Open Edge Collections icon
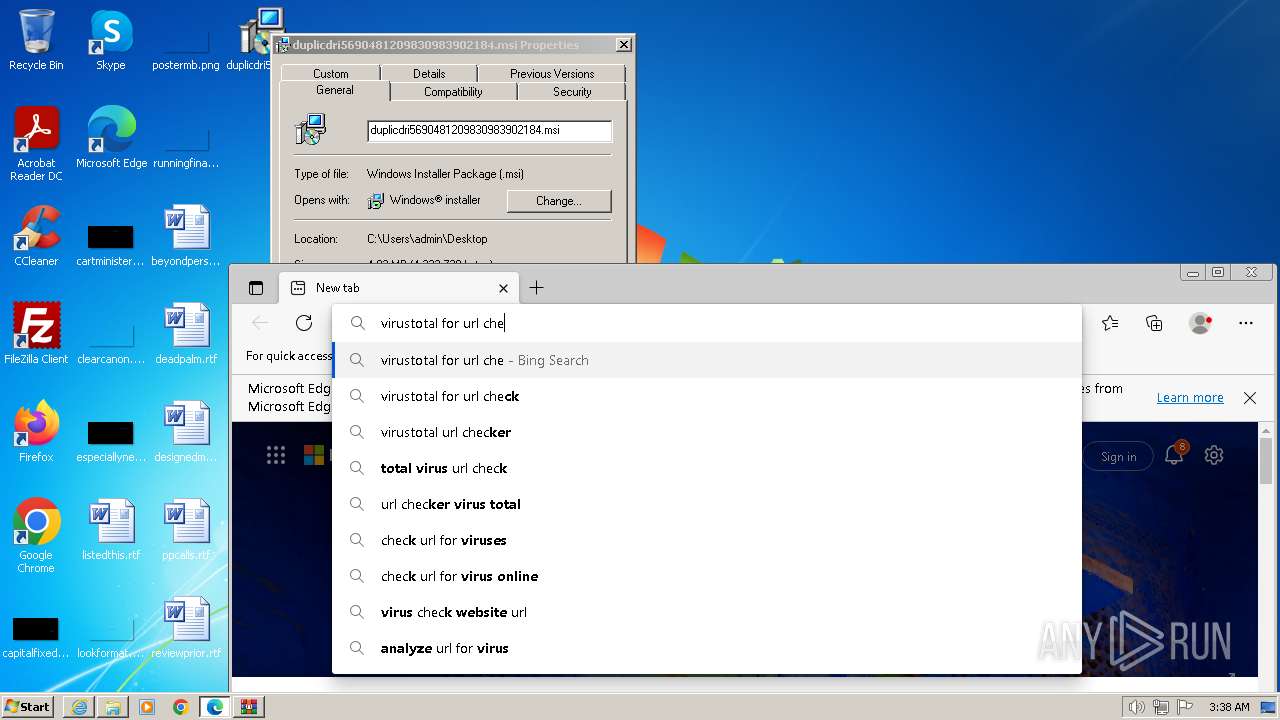 (1154, 323)
